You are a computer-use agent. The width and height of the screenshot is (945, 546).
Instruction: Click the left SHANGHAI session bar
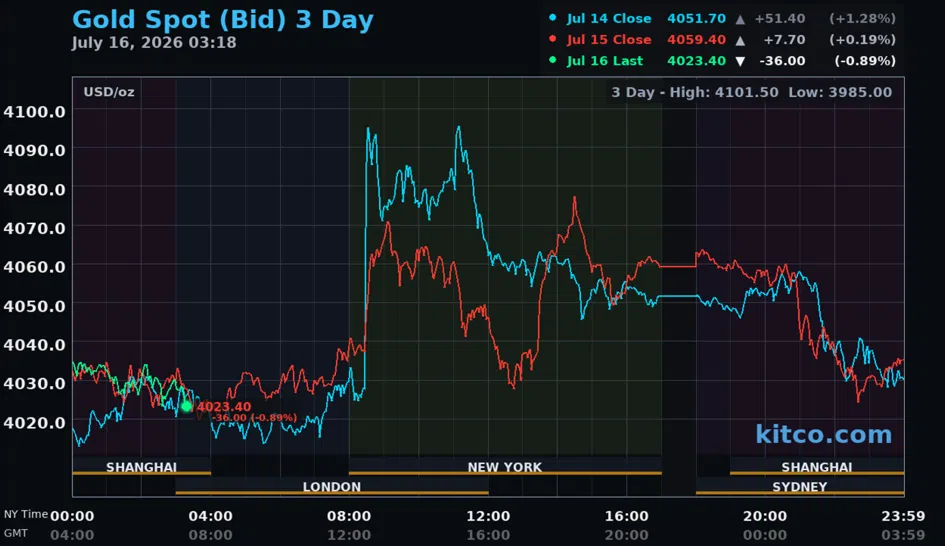click(x=142, y=466)
